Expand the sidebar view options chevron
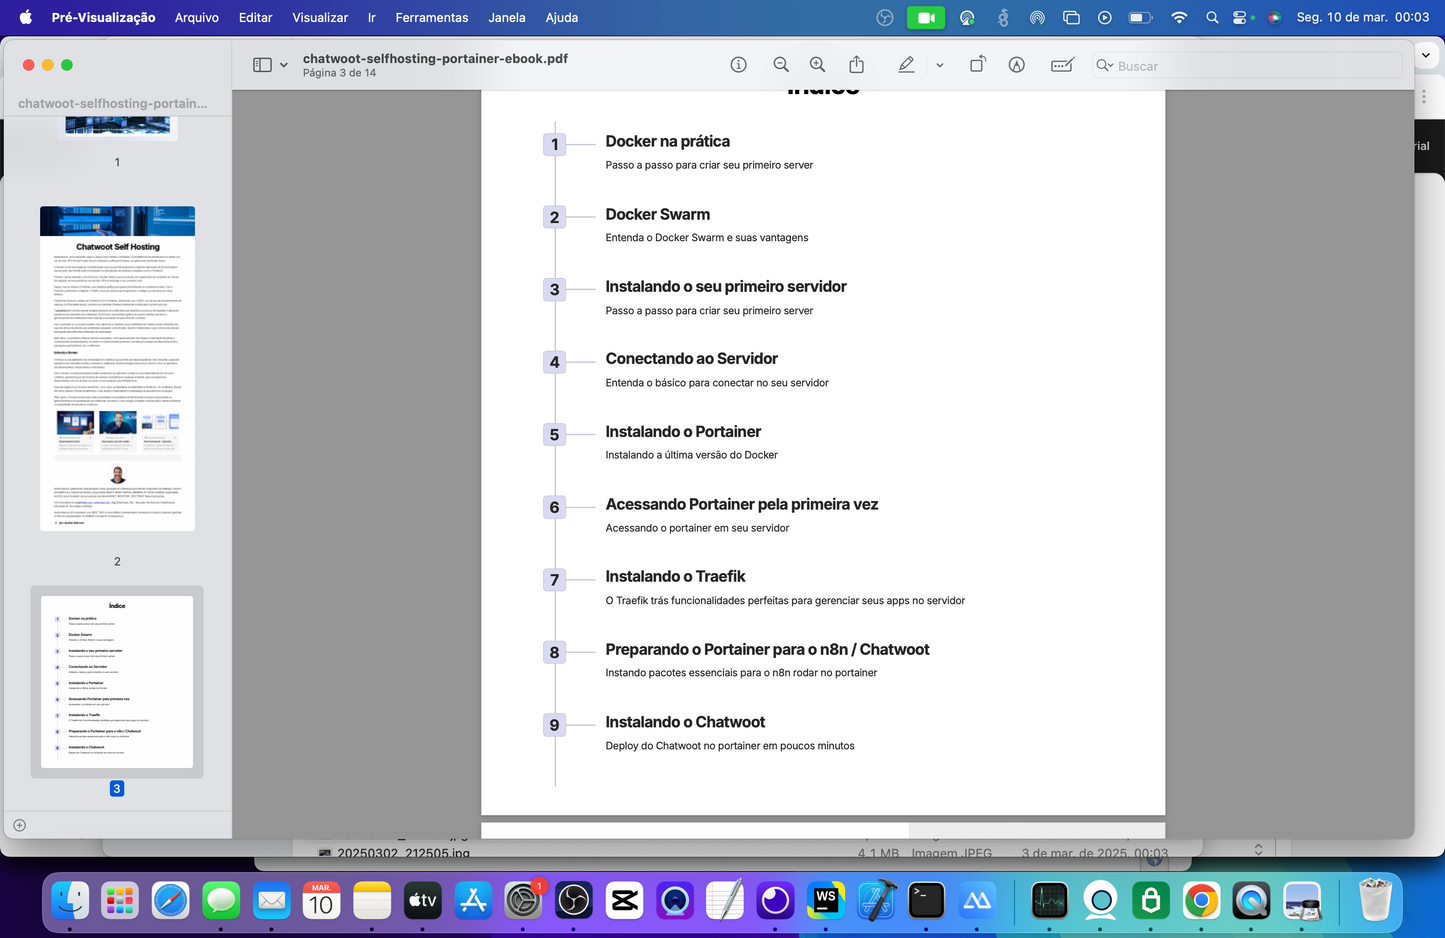This screenshot has height=938, width=1445. click(284, 64)
